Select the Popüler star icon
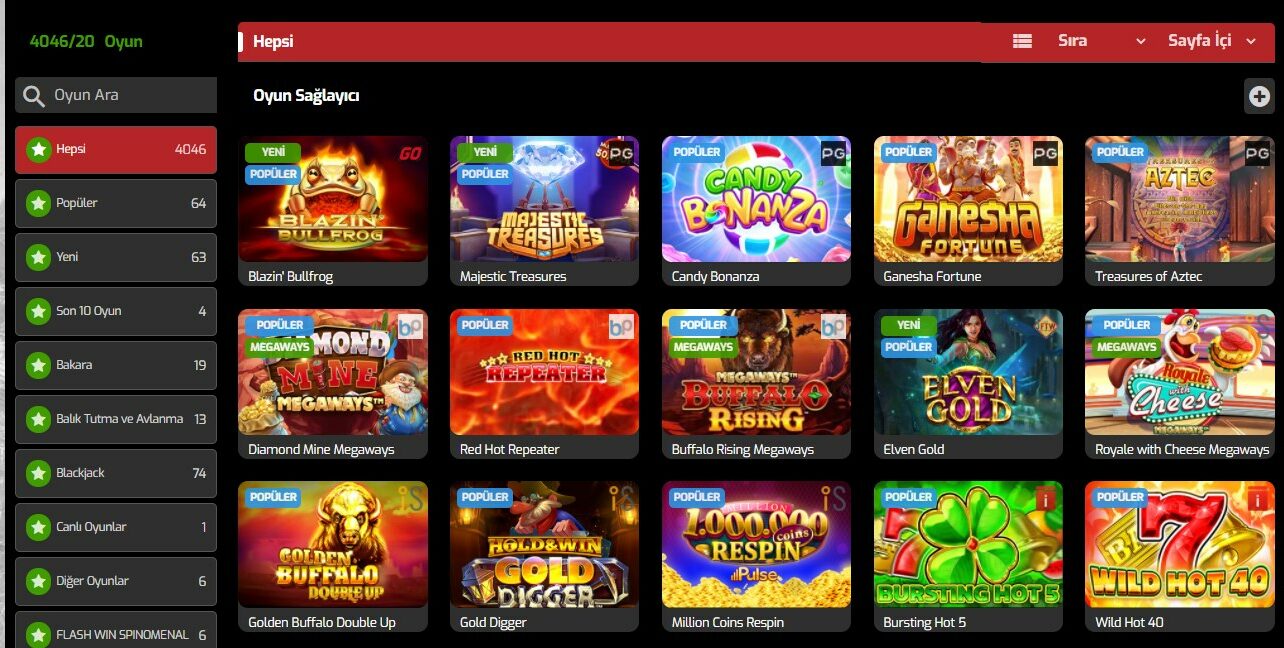This screenshot has height=648, width=1284. (x=38, y=204)
